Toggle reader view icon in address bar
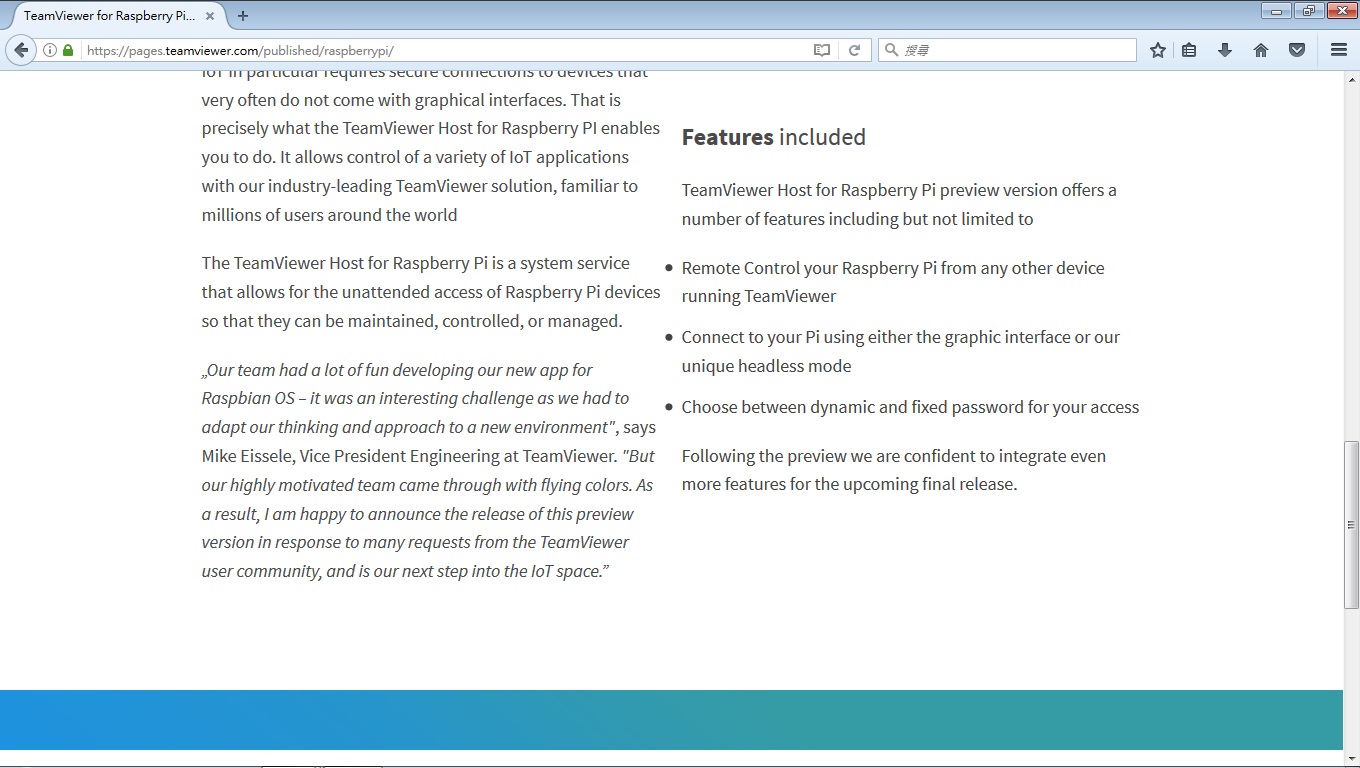Viewport: 1360px width, 768px height. (822, 50)
